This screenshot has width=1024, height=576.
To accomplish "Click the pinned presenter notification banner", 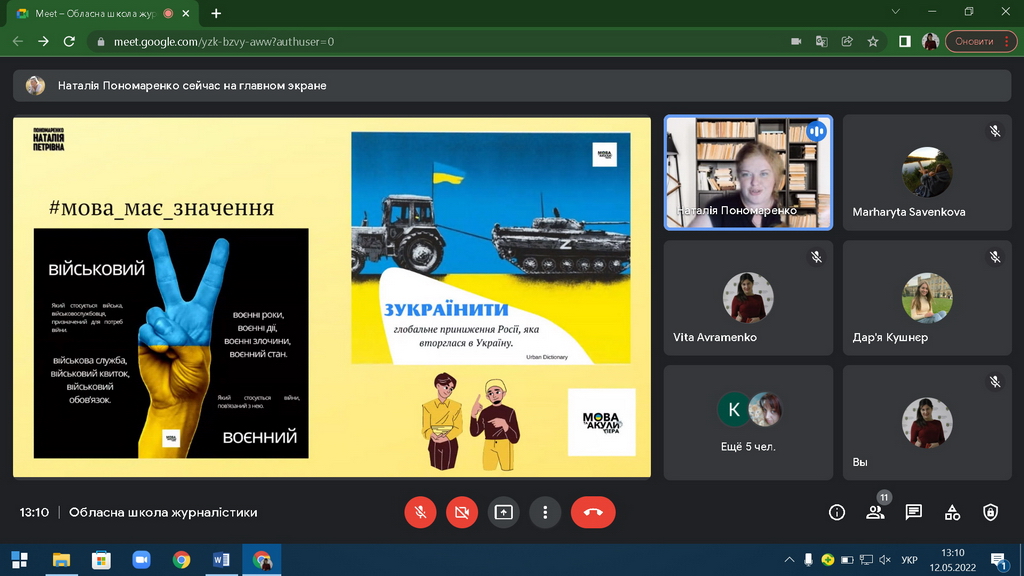I will (x=512, y=86).
